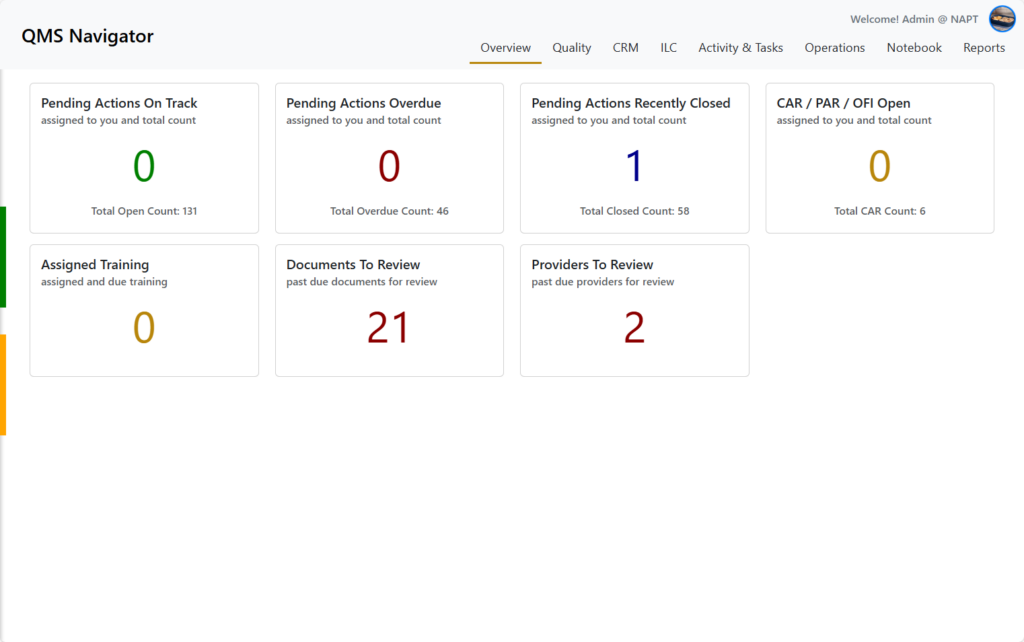Screen dimensions: 1024x642
Task: Navigate to the Reports menu
Action: (x=984, y=48)
